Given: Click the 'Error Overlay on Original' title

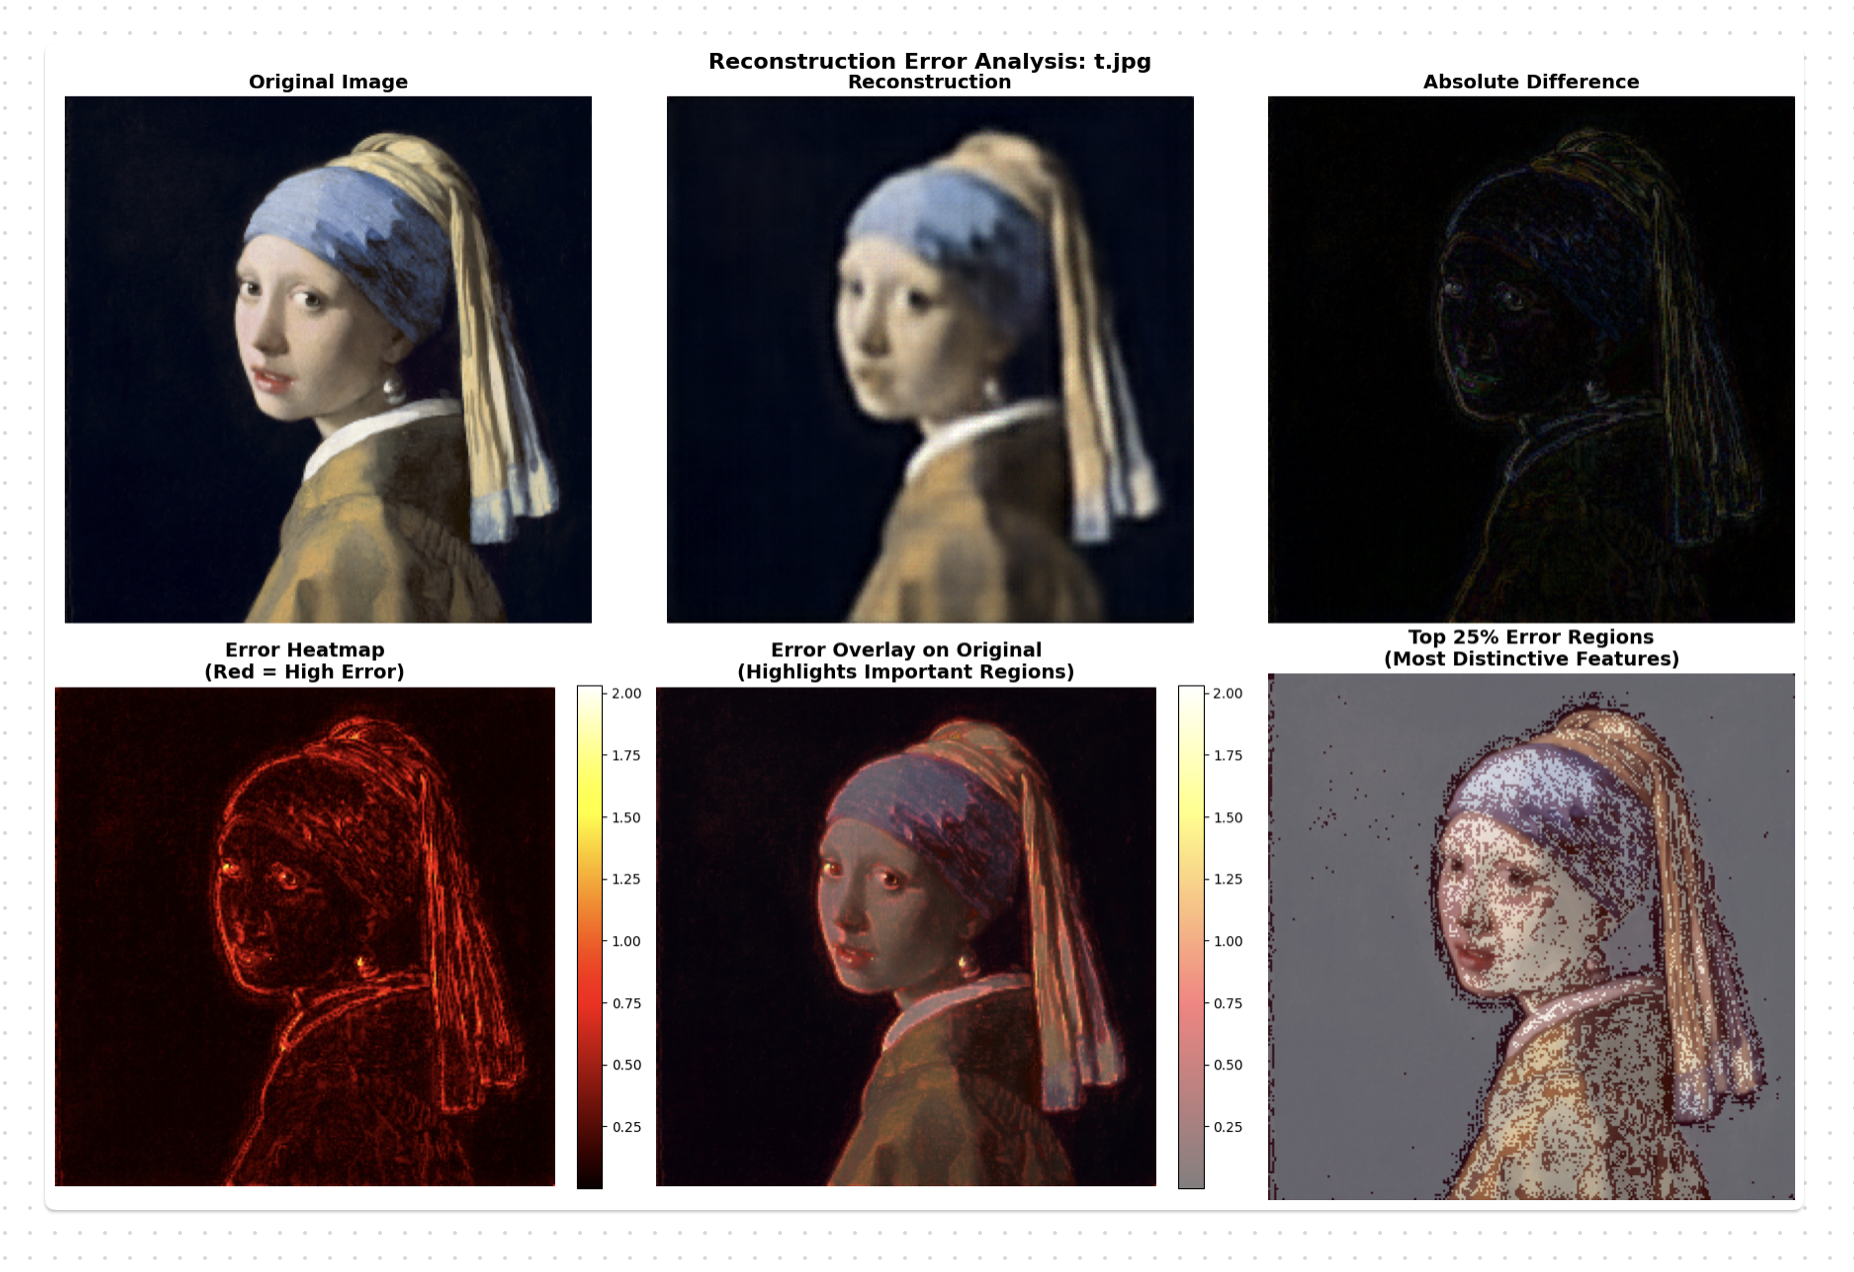Looking at the screenshot, I should 906,650.
